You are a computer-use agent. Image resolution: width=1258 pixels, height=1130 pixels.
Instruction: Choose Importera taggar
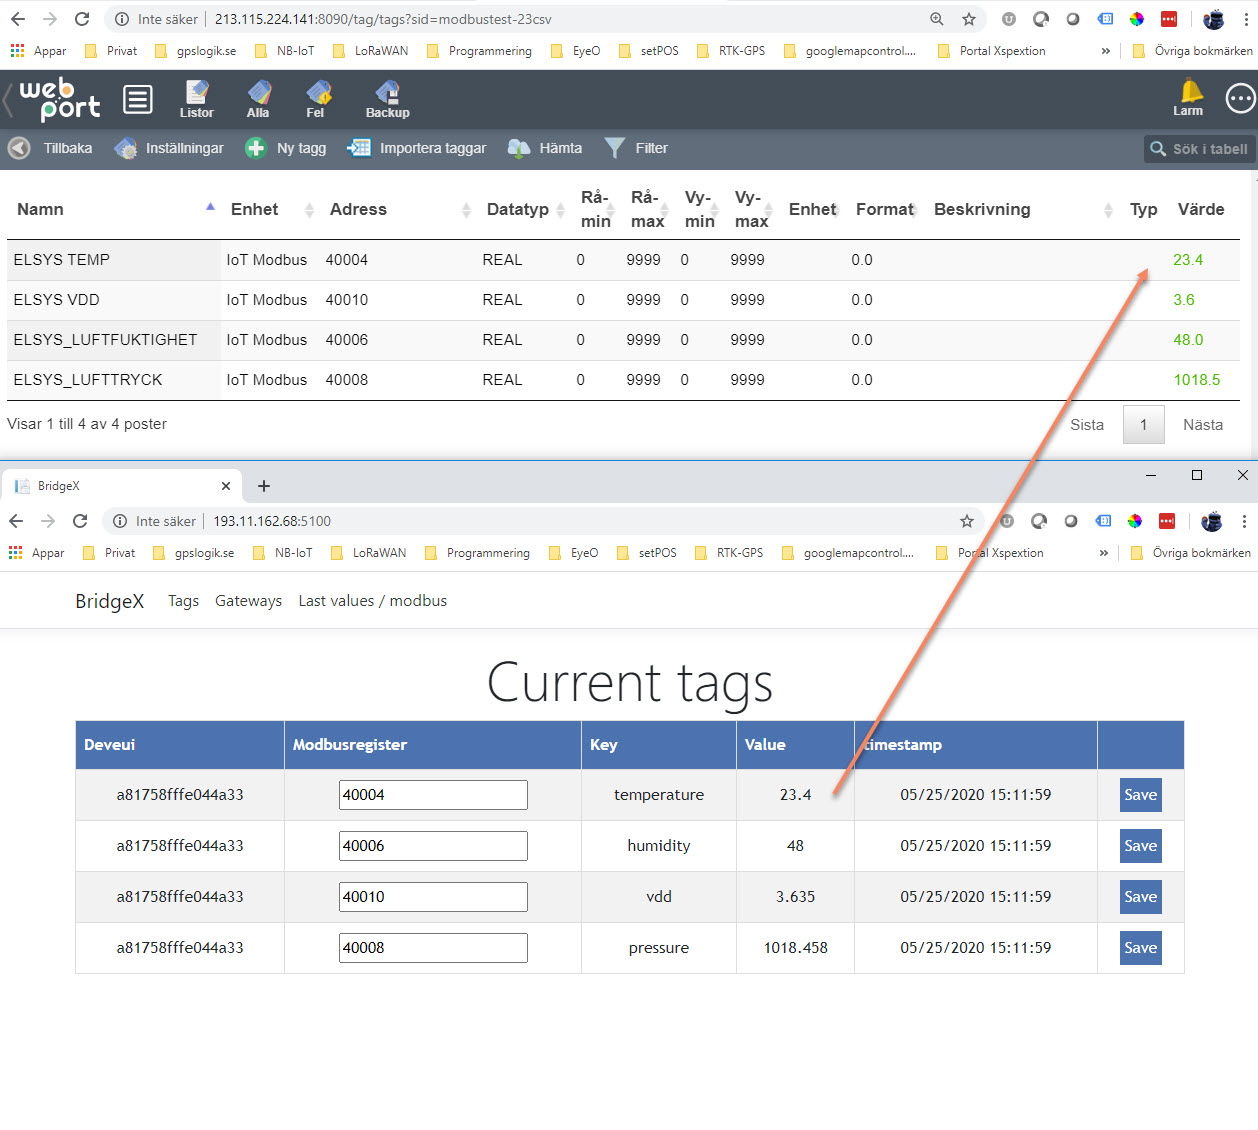tap(416, 148)
